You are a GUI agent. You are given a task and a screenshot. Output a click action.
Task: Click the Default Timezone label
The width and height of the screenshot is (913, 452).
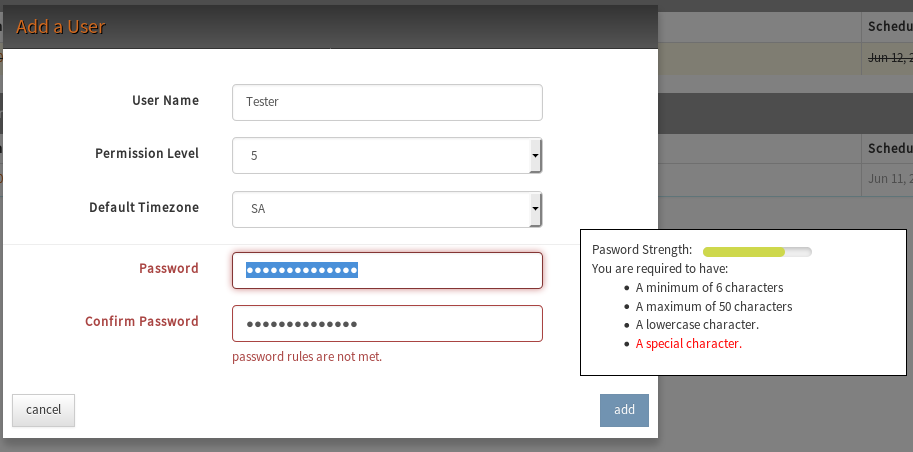click(144, 207)
